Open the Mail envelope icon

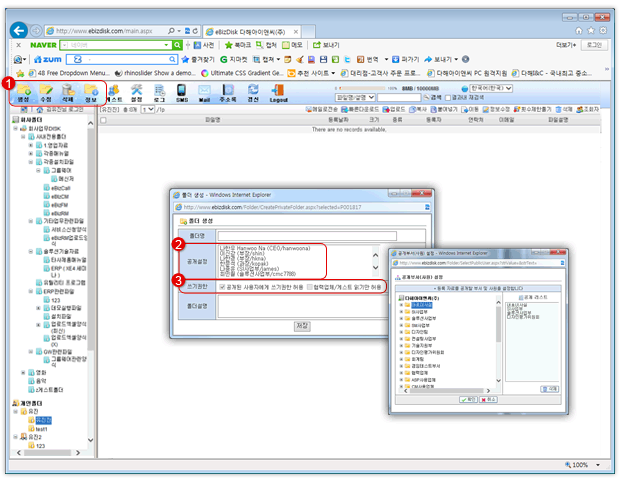click(204, 93)
